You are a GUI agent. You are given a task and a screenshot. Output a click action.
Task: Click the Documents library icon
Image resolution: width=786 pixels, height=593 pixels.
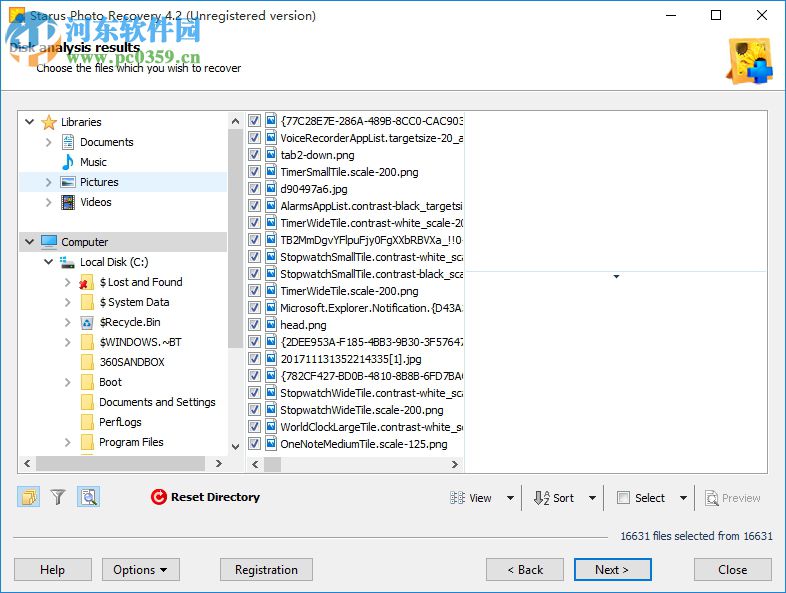click(68, 142)
